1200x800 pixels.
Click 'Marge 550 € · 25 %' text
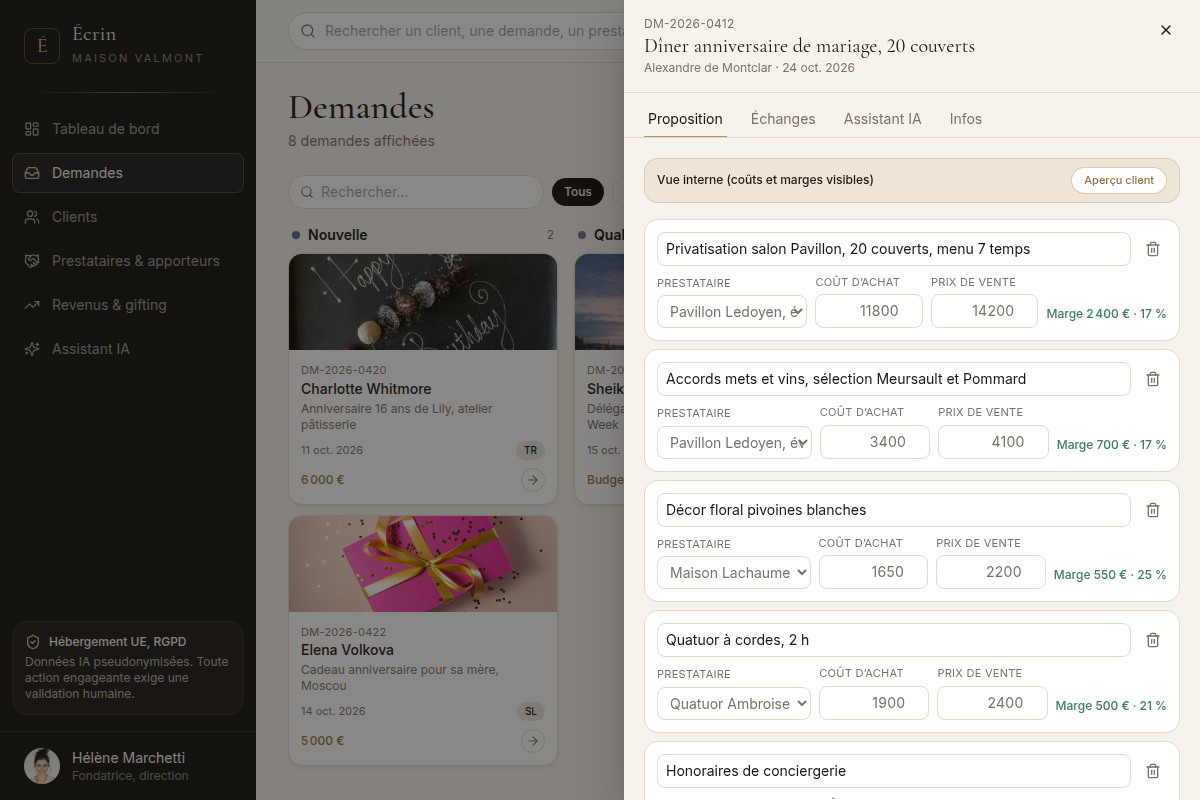point(1110,575)
